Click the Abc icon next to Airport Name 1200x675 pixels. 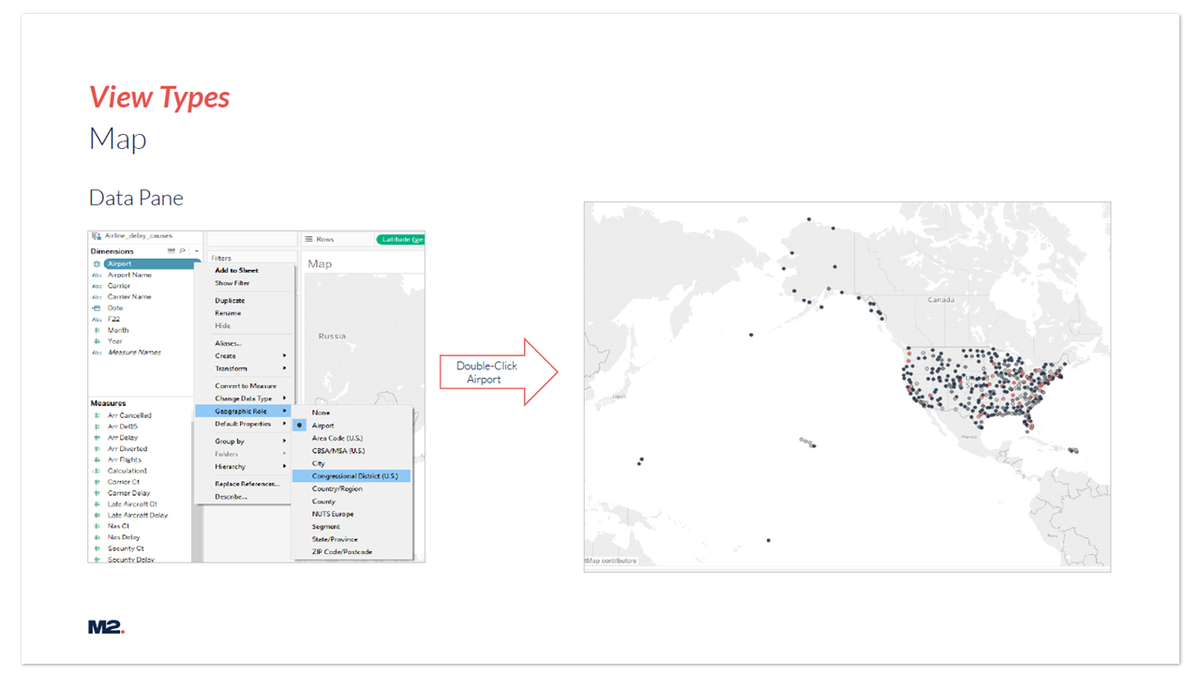click(x=97, y=275)
